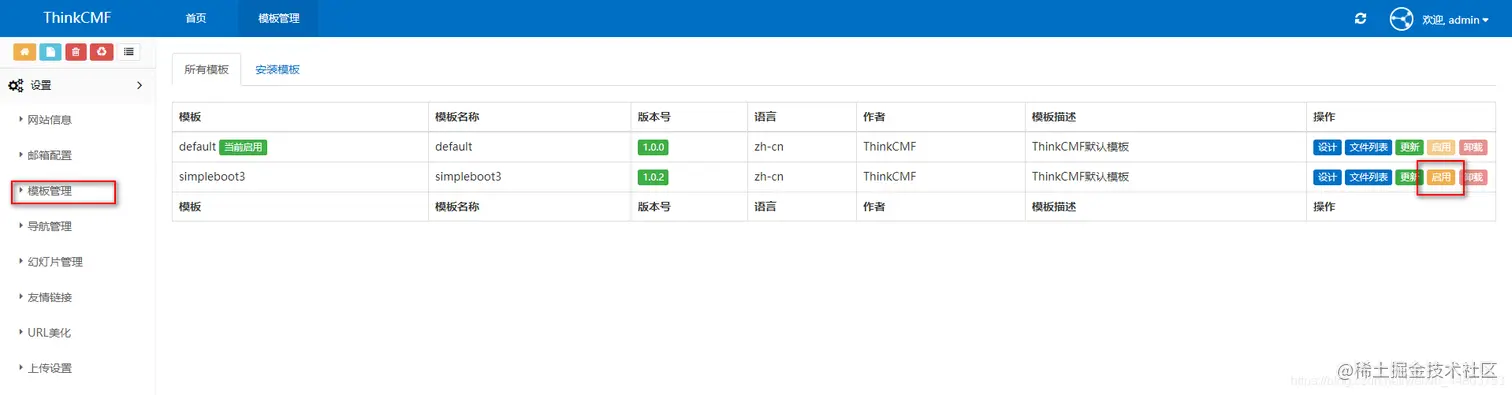Open URL美化 in the sidebar
Image resolution: width=1512 pixels, height=395 pixels.
[49, 333]
